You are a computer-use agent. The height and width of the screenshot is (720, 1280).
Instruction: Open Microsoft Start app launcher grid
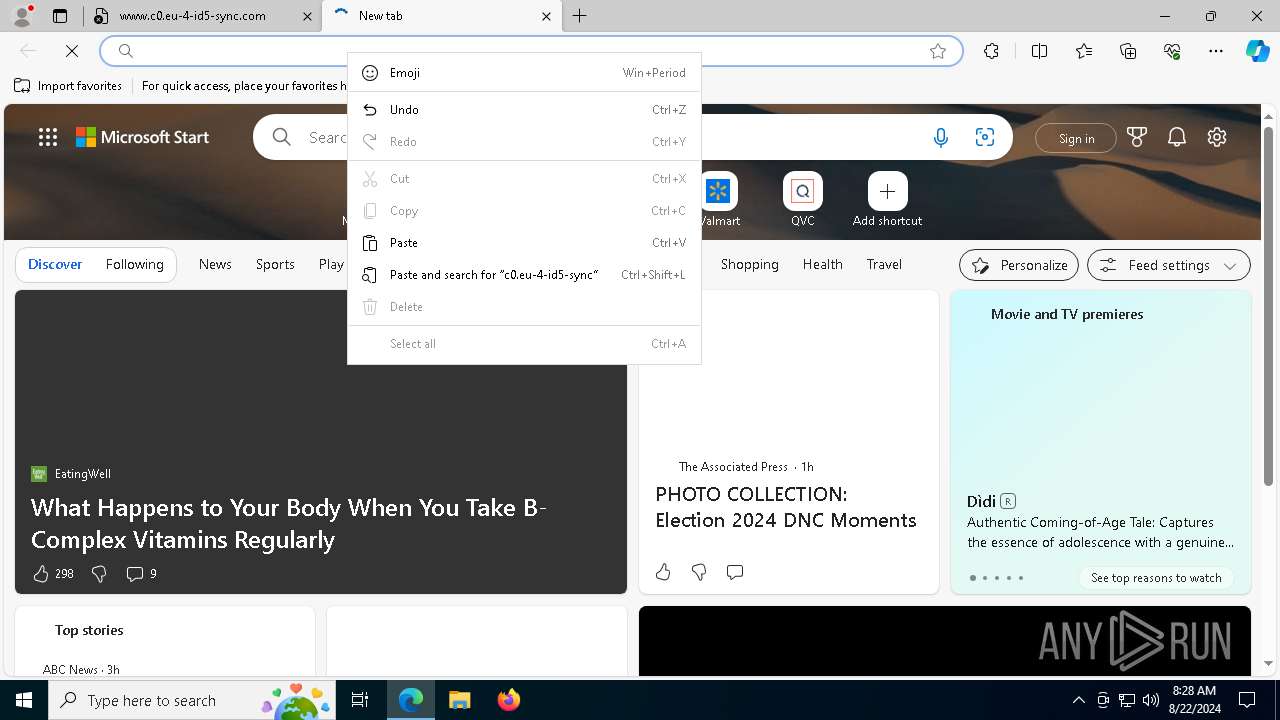[x=48, y=137]
